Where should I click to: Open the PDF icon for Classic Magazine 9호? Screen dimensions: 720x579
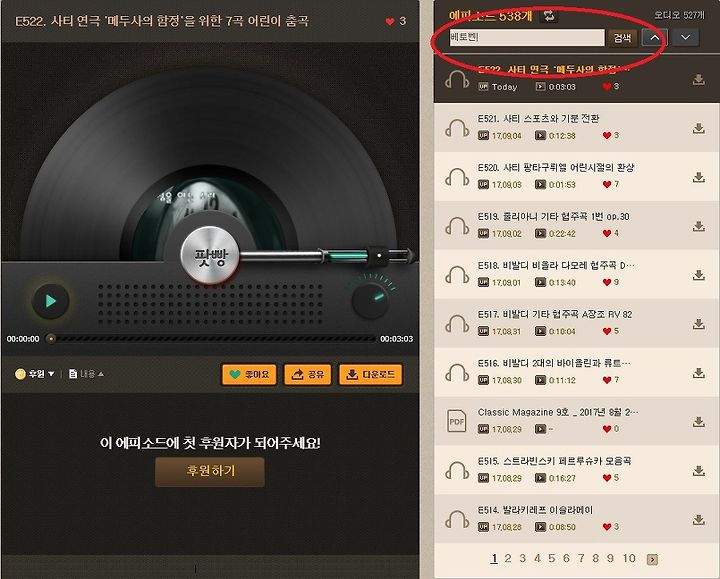[x=457, y=421]
